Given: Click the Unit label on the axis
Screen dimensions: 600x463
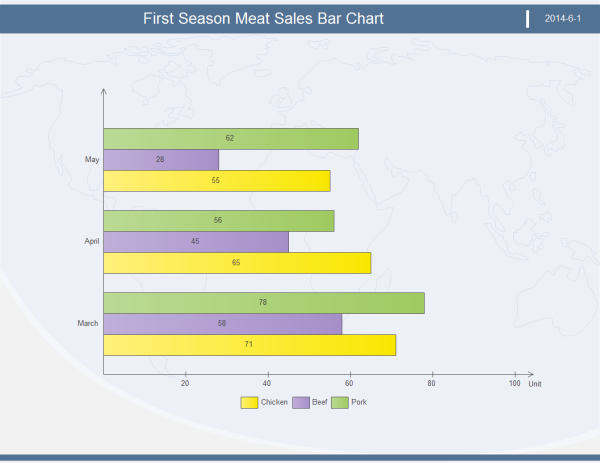Looking at the screenshot, I should 535,384.
